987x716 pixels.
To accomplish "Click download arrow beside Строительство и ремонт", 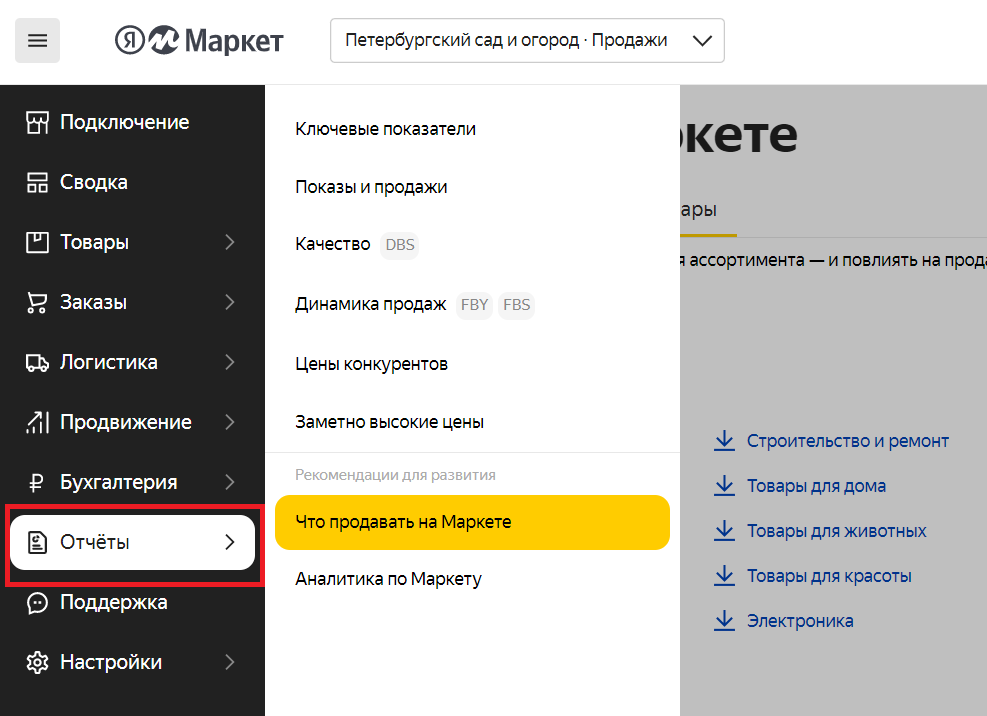I will coord(725,441).
